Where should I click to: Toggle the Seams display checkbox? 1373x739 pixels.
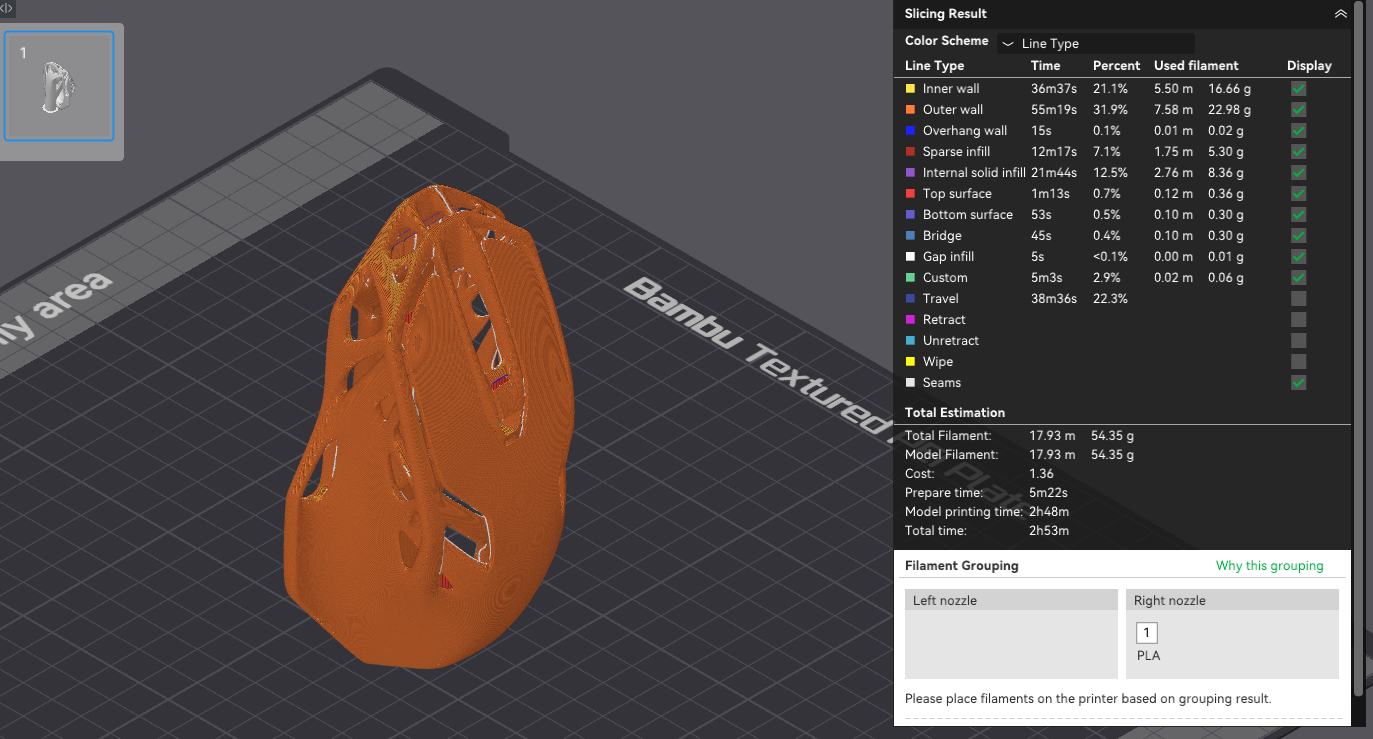pyautogui.click(x=1298, y=383)
